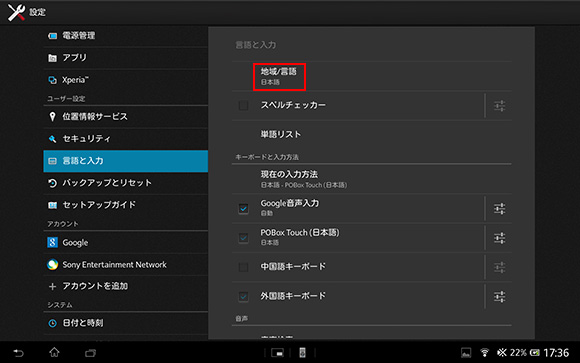
Task: Click the security key icon
Action: (x=53, y=139)
